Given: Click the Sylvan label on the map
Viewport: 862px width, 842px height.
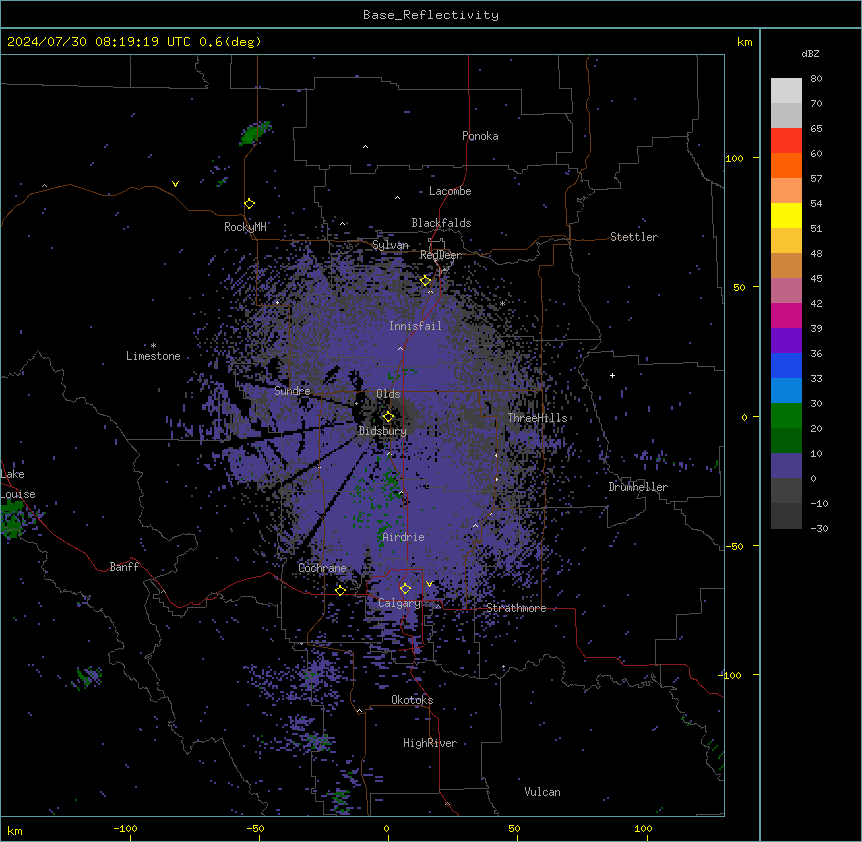Looking at the screenshot, I should click(390, 245).
